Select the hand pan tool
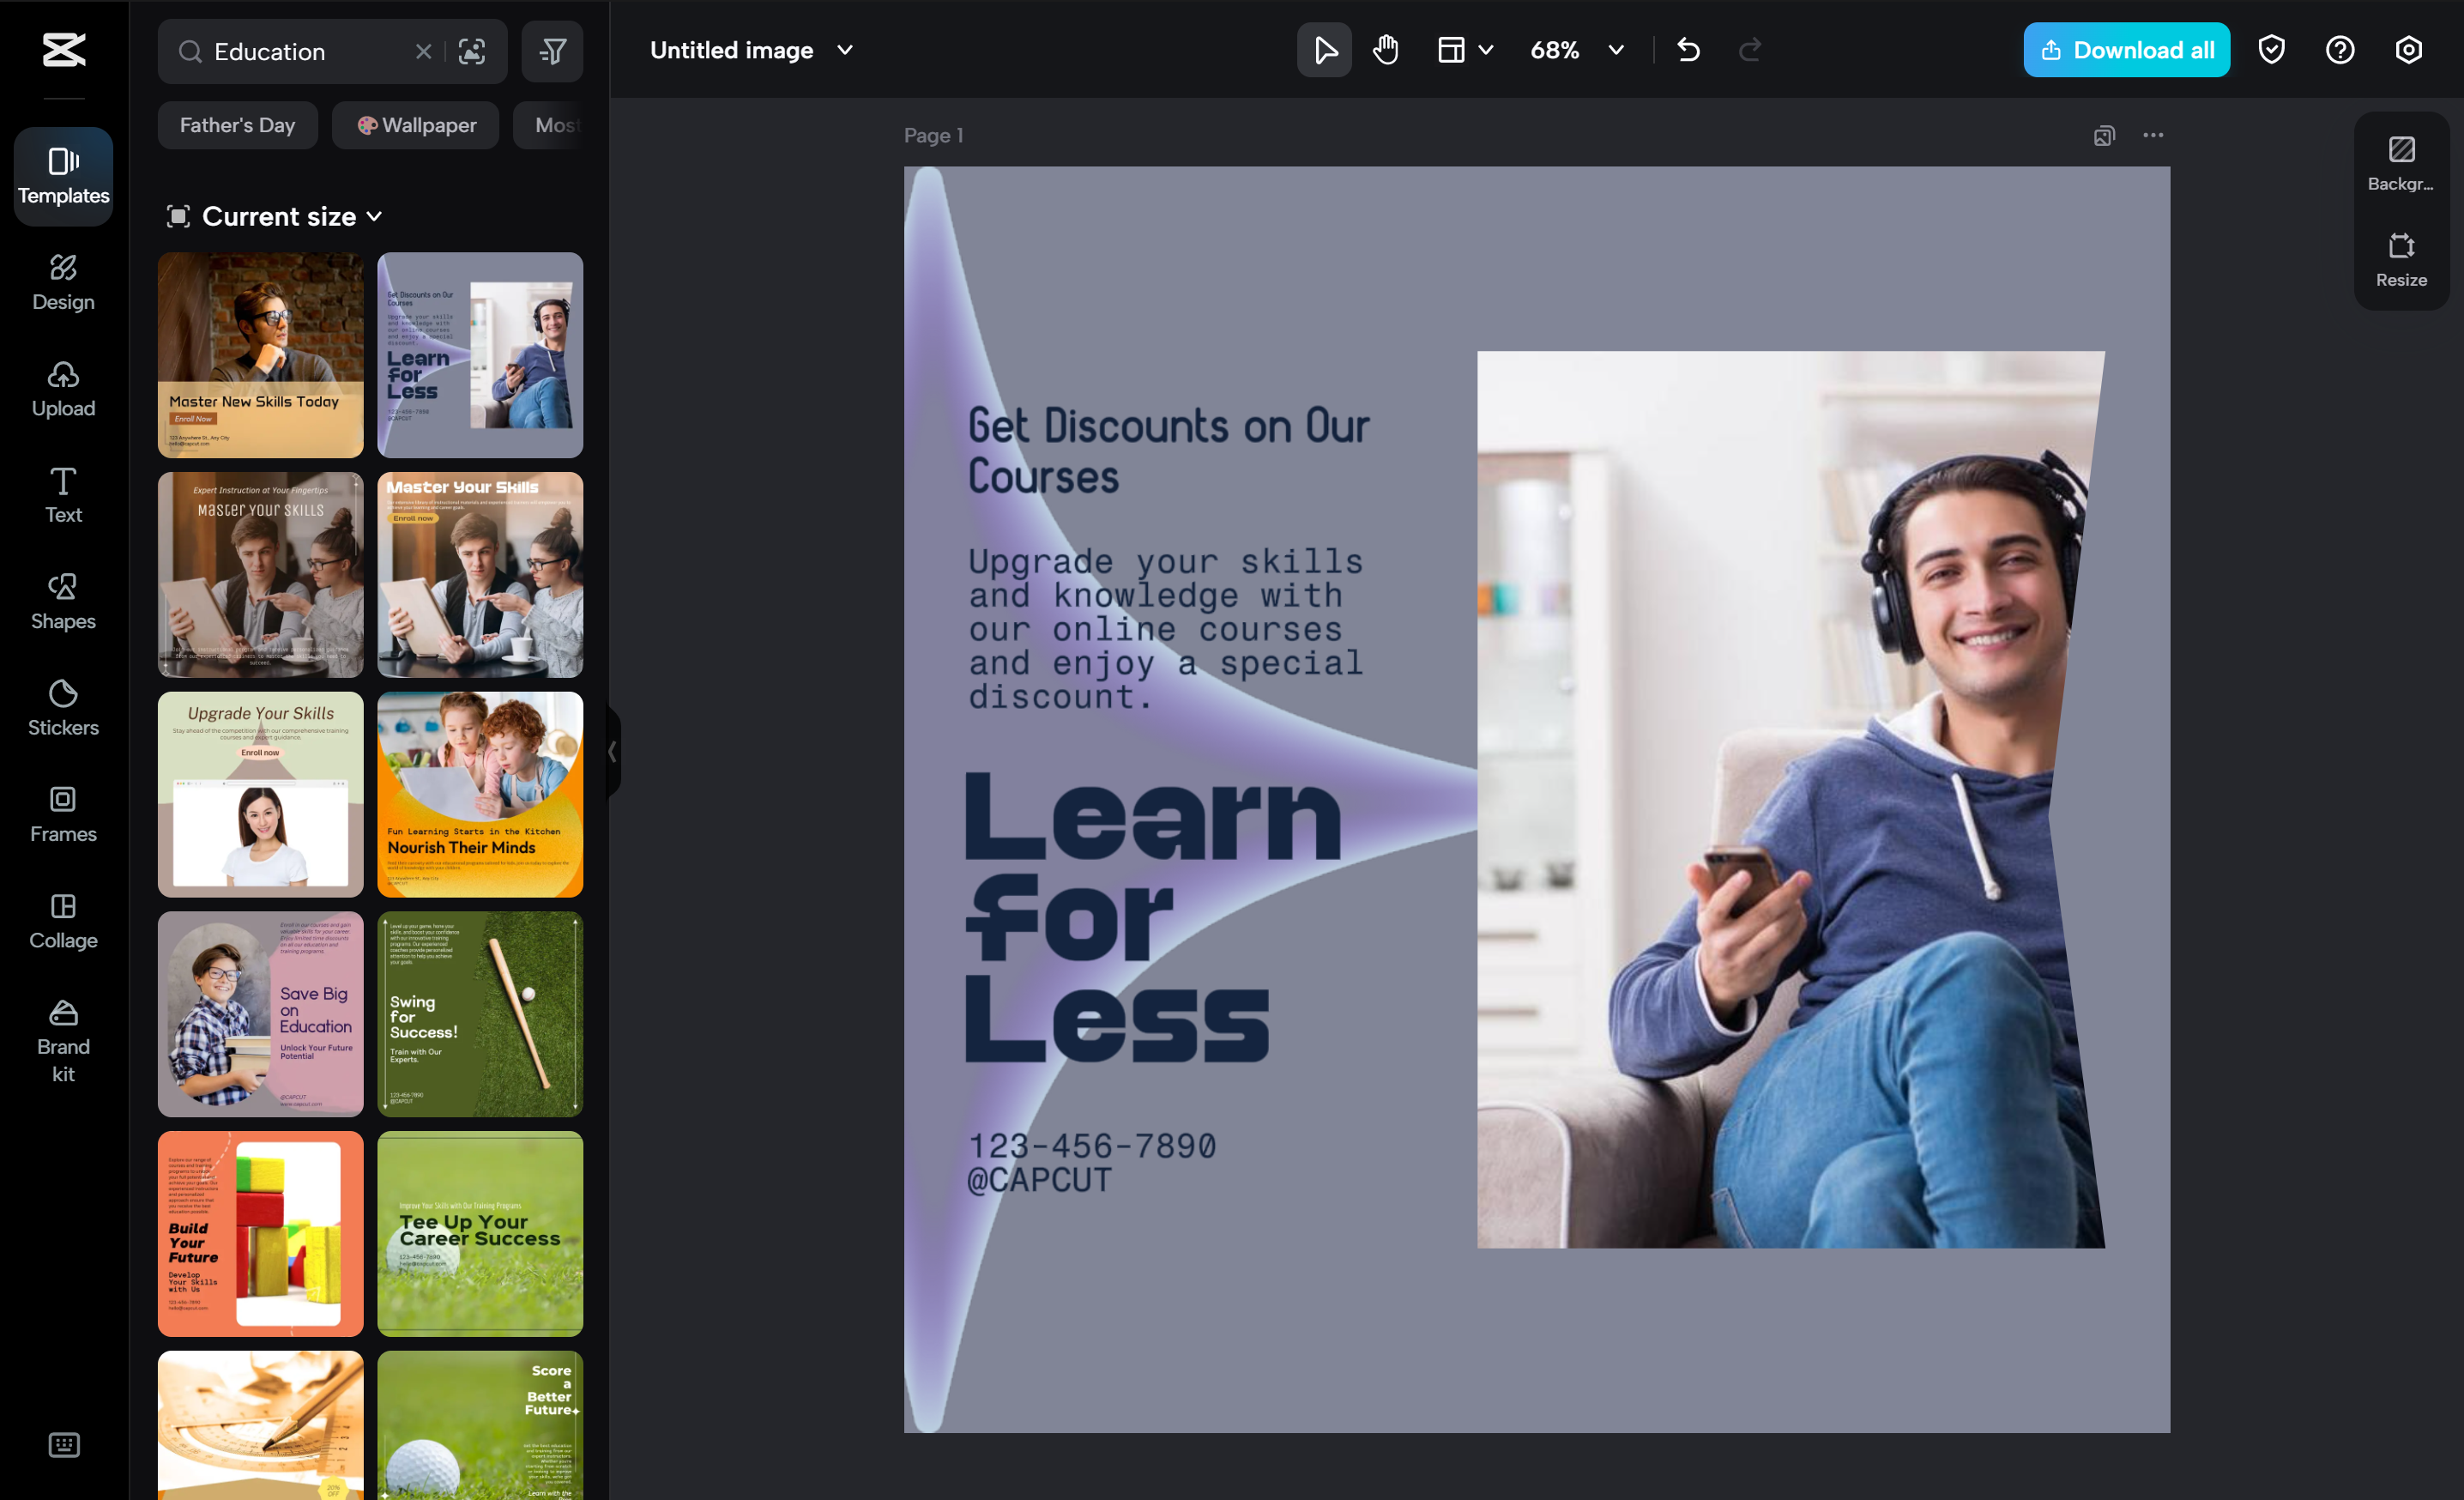Image resolution: width=2464 pixels, height=1500 pixels. tap(1385, 50)
